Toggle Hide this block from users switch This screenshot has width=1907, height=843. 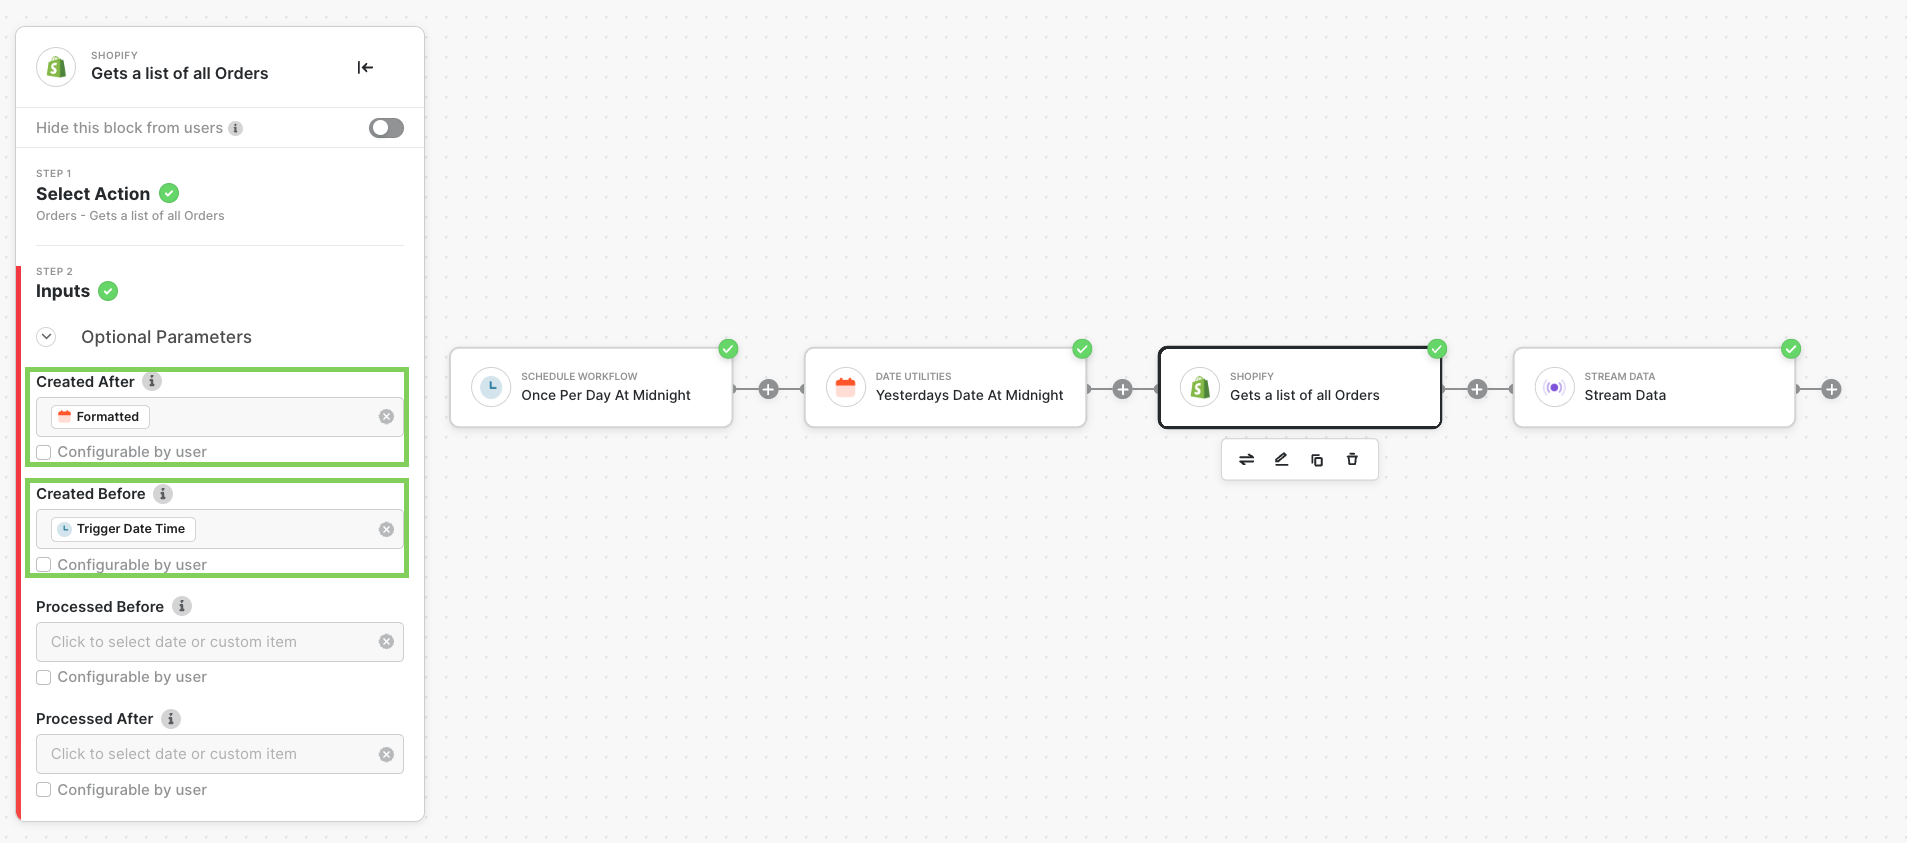point(386,128)
